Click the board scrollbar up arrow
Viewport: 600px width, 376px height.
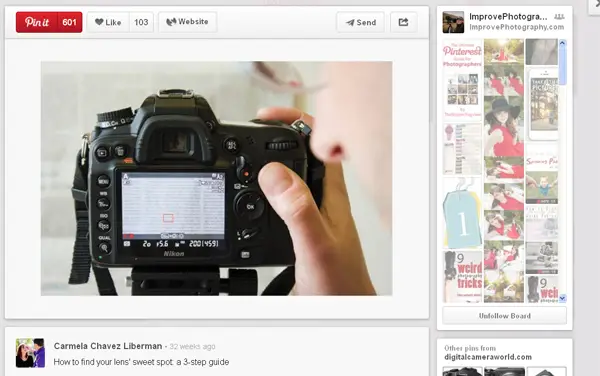[562, 43]
